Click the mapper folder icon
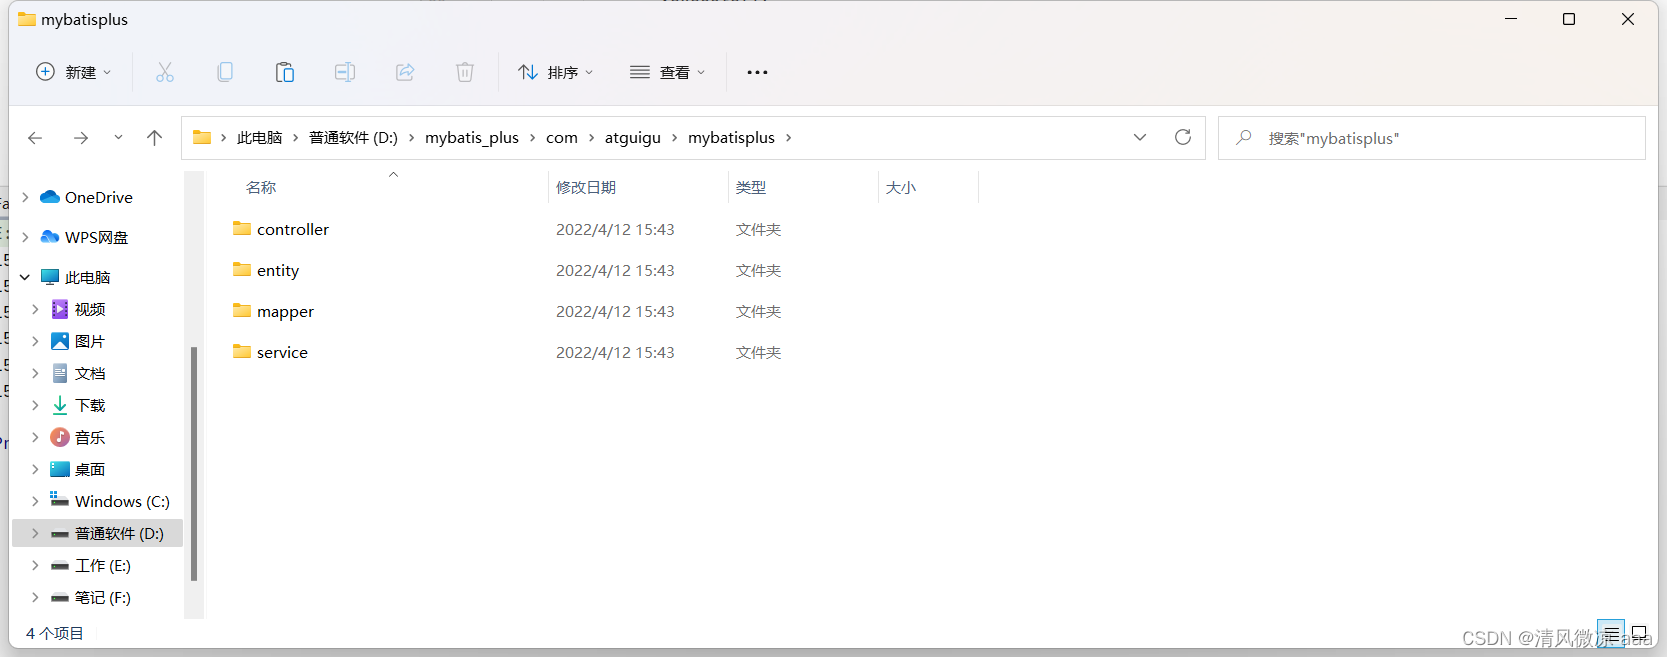This screenshot has width=1667, height=657. pos(242,310)
